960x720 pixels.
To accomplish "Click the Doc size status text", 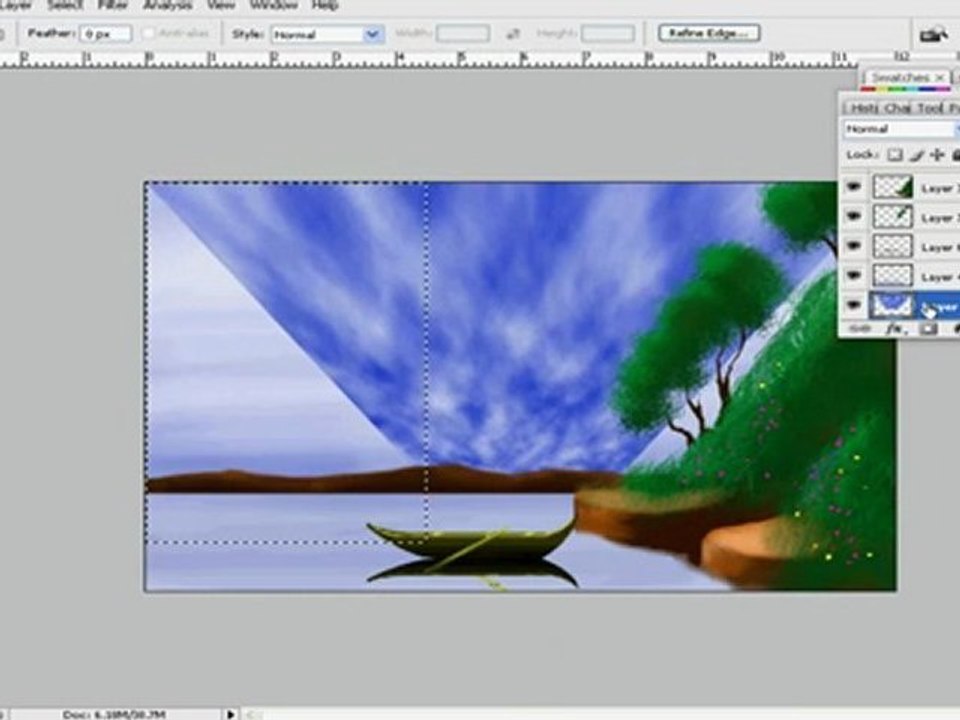I will [x=113, y=714].
